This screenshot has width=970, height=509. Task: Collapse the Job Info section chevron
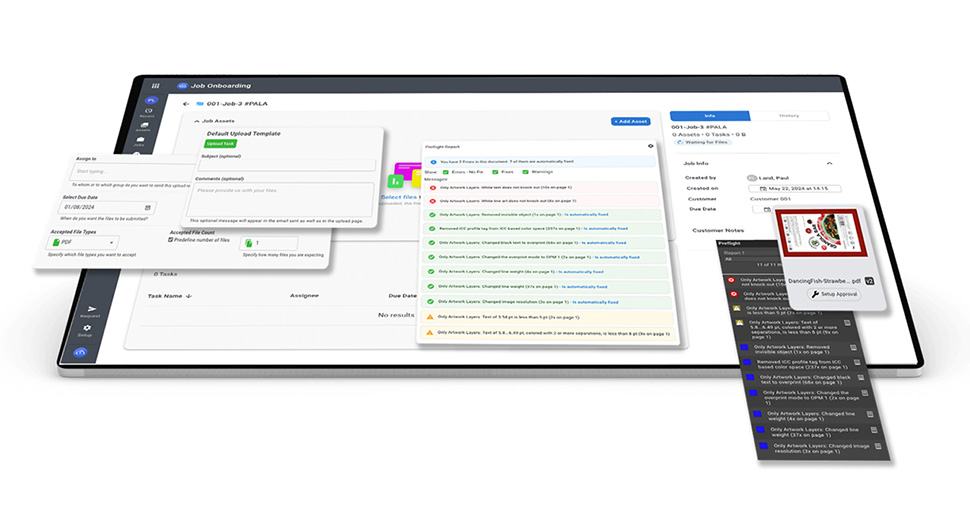coord(829,163)
